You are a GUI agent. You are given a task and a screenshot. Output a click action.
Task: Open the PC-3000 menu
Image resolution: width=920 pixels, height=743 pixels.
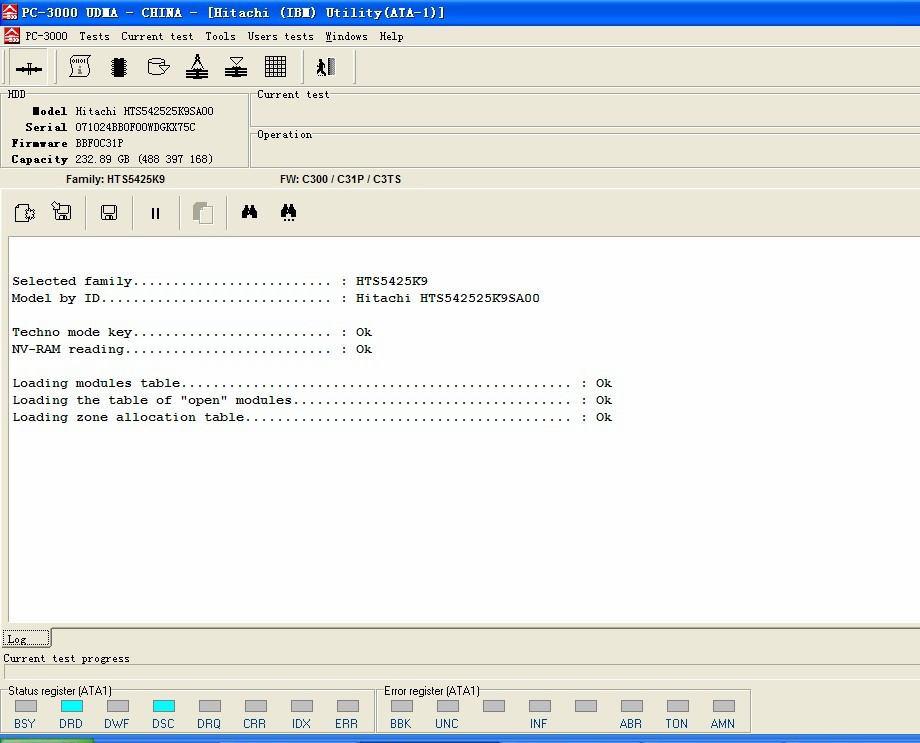46,36
